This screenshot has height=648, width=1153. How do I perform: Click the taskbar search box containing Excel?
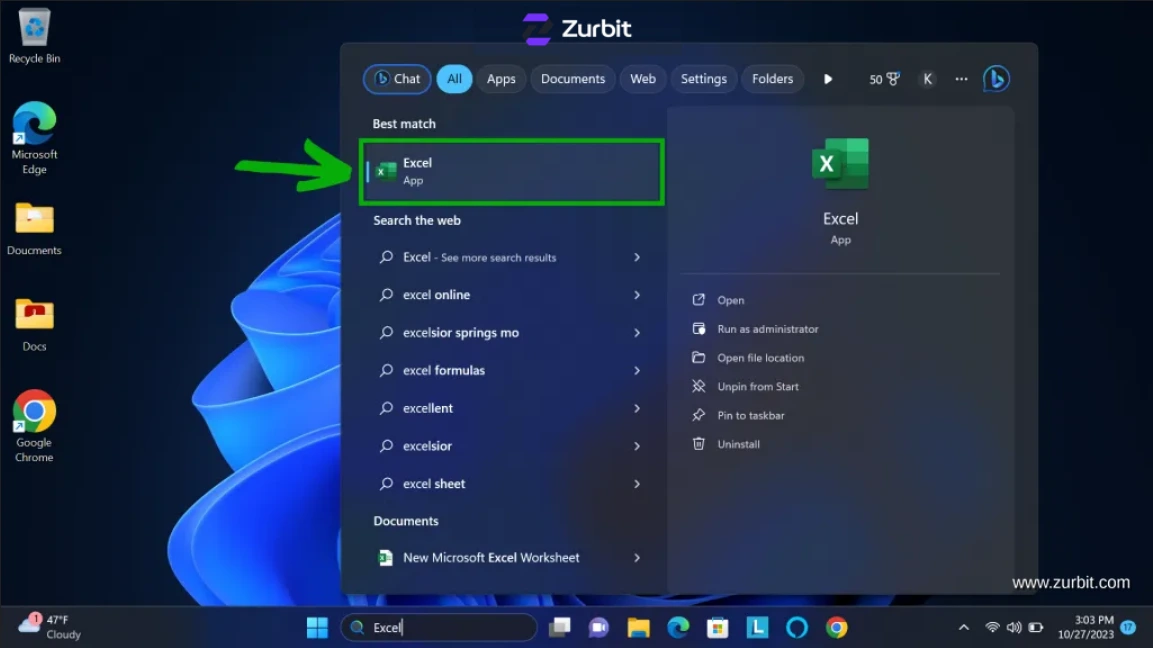(439, 627)
